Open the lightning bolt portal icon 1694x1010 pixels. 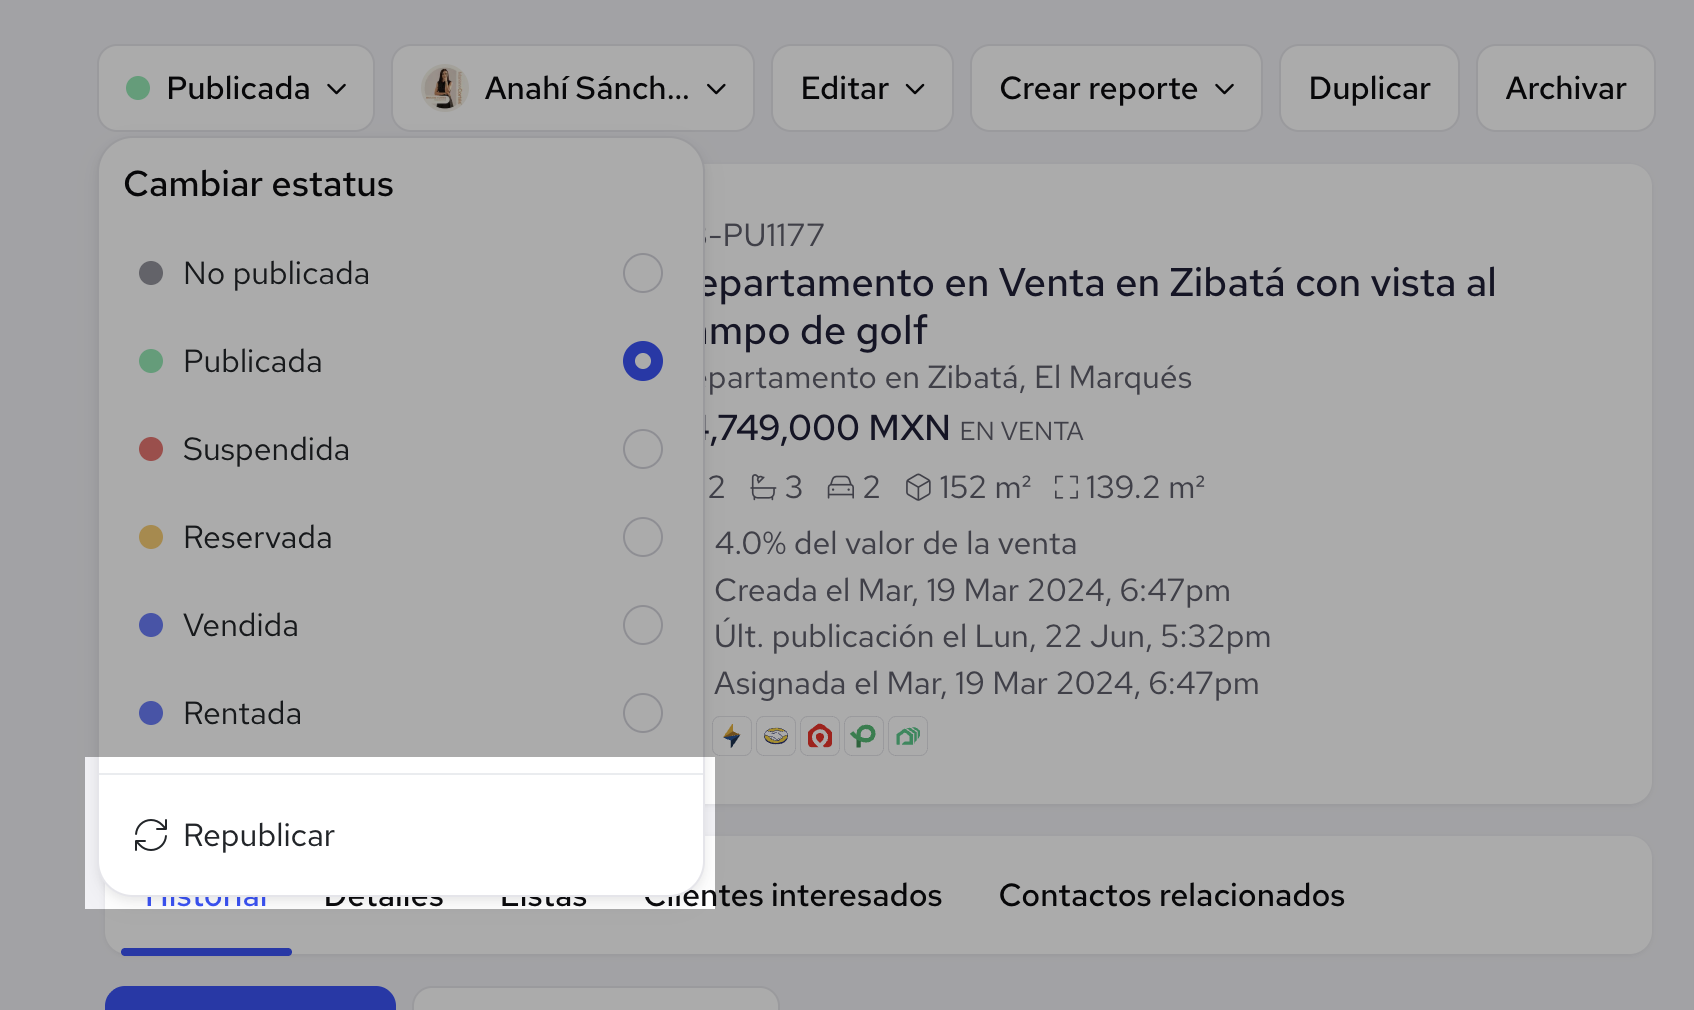click(x=732, y=737)
